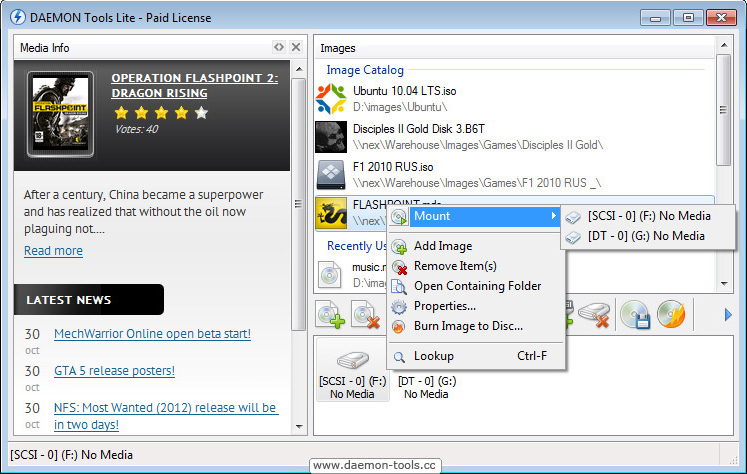The width and height of the screenshot is (747, 474).
Task: Choose Open Containing Folder menu entry
Action: click(475, 286)
